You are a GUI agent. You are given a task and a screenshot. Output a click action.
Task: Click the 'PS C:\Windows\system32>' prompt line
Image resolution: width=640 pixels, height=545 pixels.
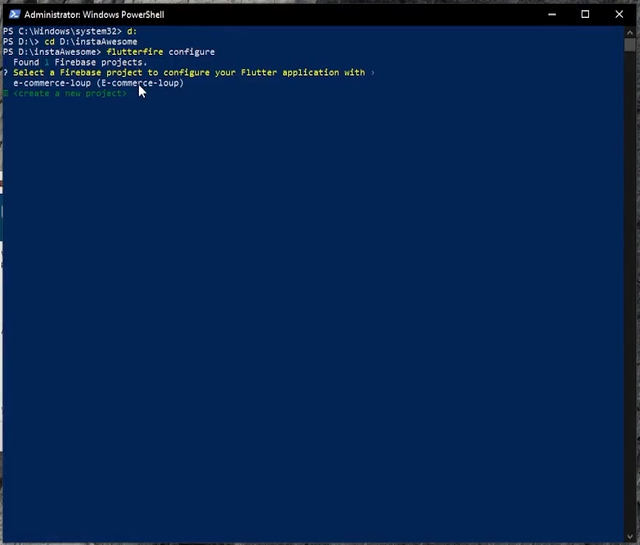pos(70,31)
